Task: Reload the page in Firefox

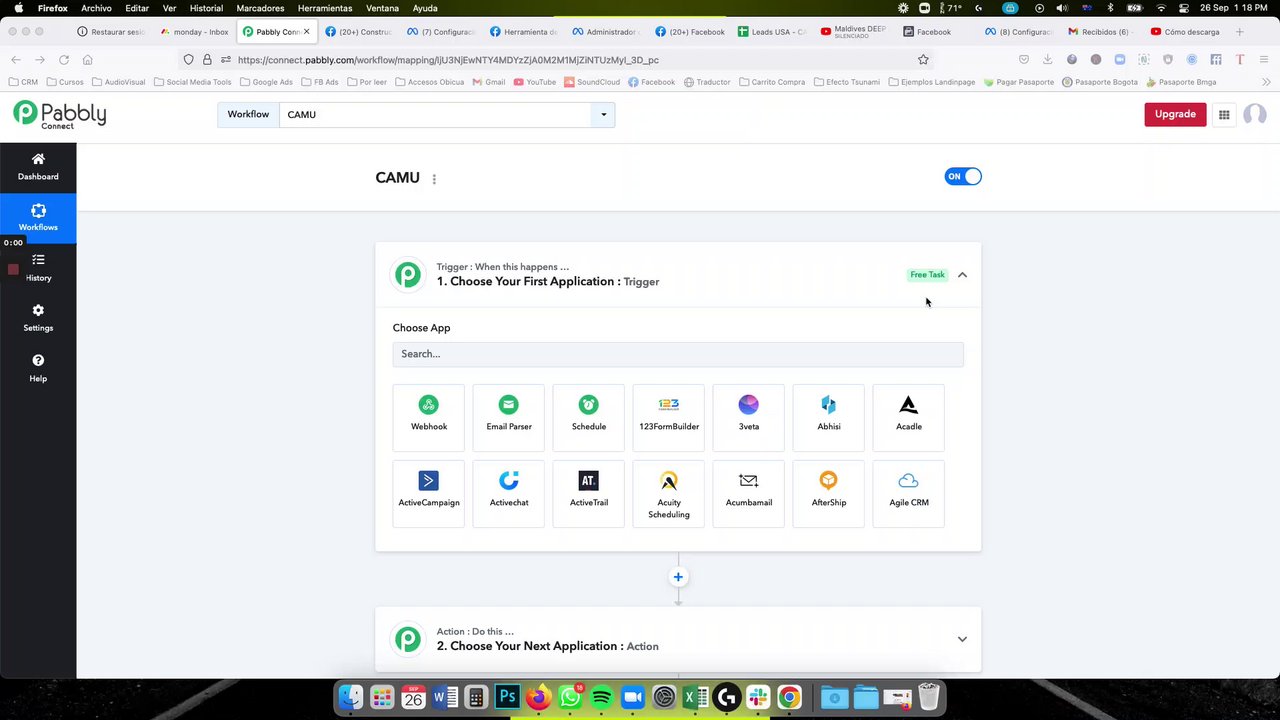Action: point(64,60)
